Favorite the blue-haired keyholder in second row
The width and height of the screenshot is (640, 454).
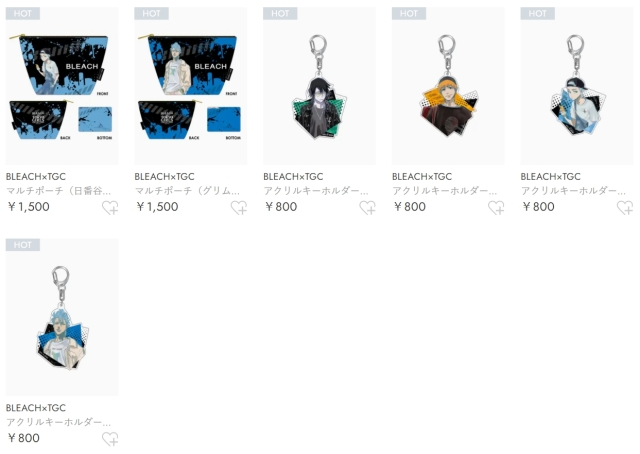(110, 439)
